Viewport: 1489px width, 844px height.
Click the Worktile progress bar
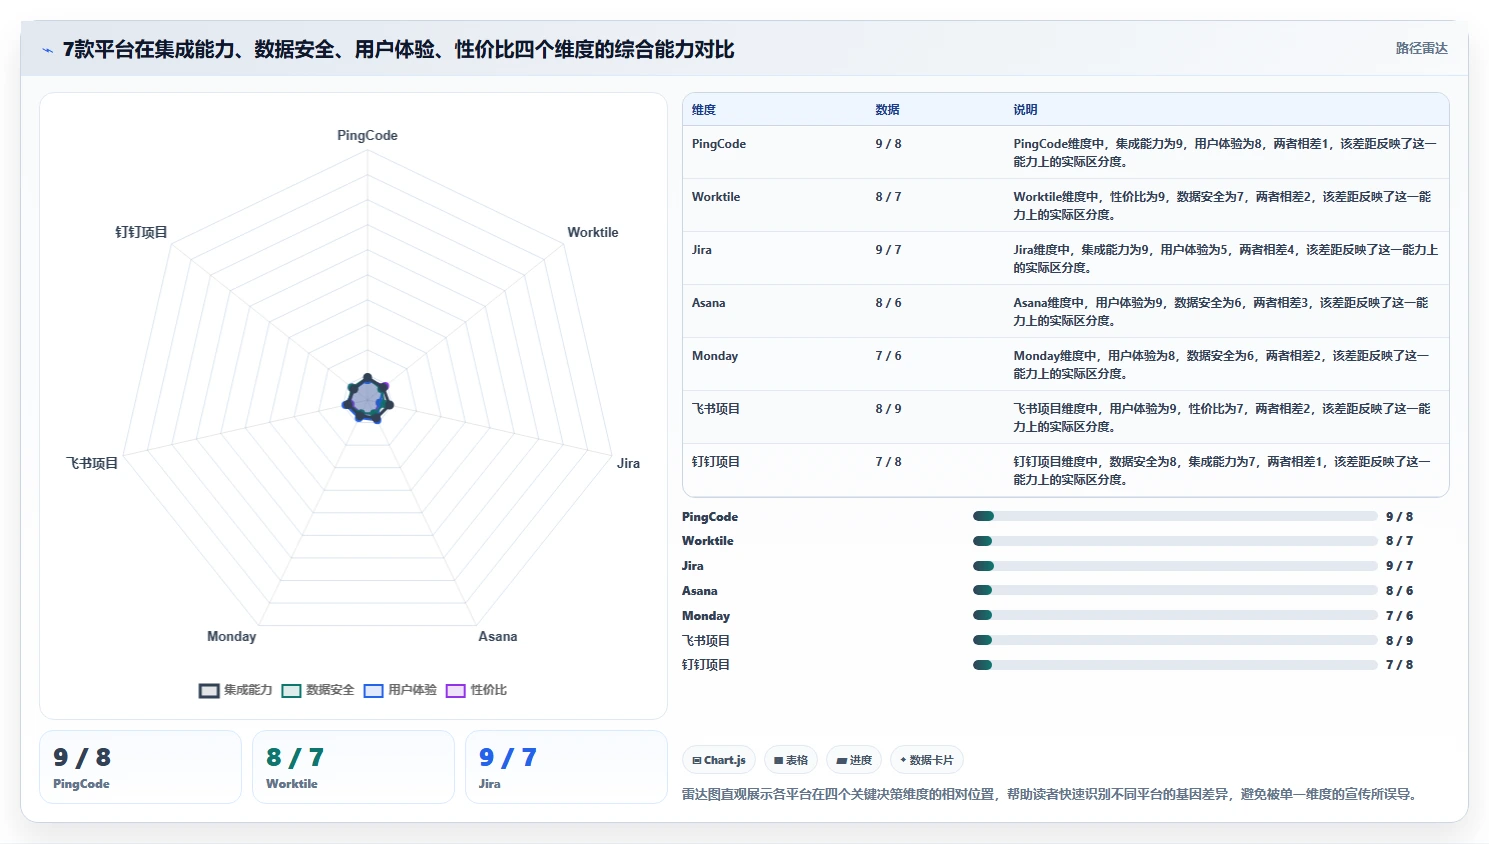1175,541
